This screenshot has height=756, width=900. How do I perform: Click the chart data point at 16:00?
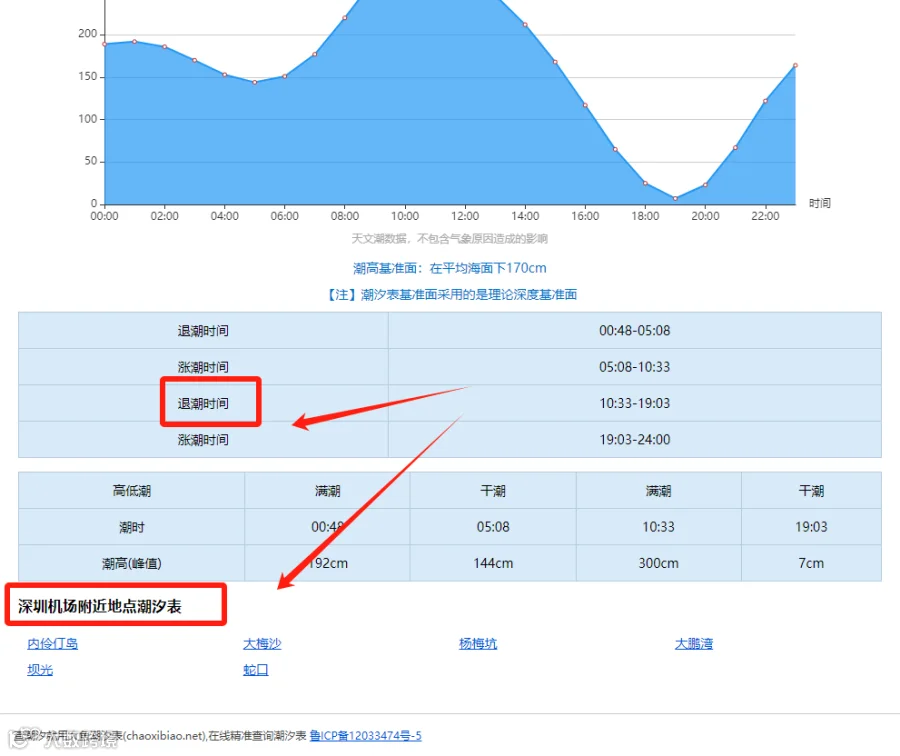click(x=585, y=105)
